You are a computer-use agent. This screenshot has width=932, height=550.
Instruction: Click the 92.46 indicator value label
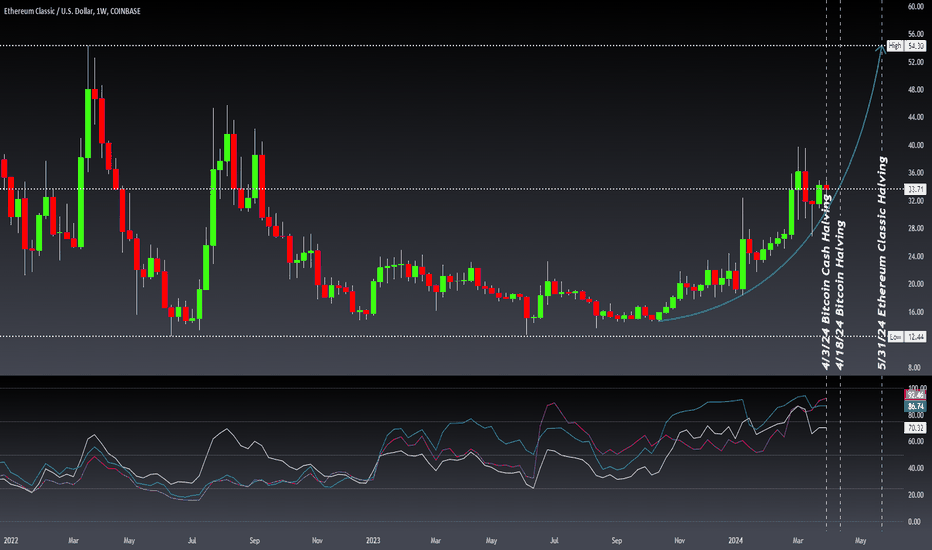[x=915, y=395]
